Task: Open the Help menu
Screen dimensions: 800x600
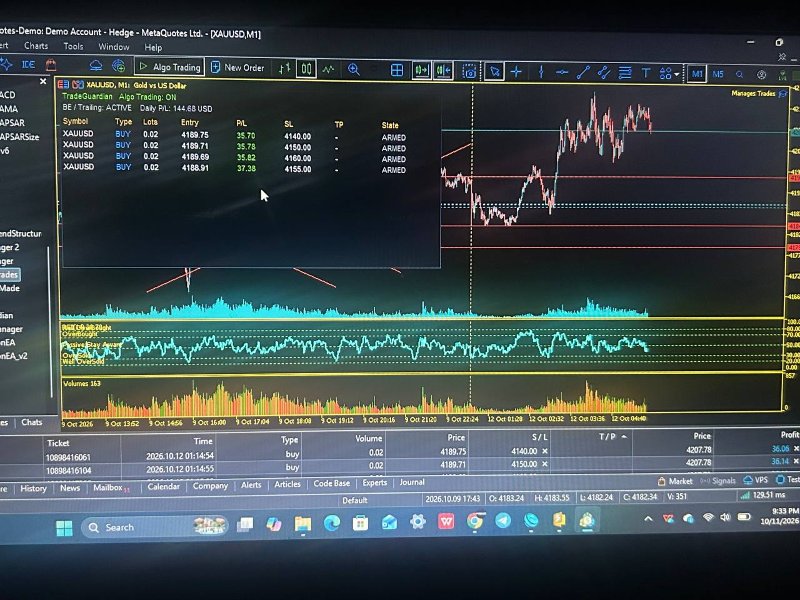Action: click(153, 47)
